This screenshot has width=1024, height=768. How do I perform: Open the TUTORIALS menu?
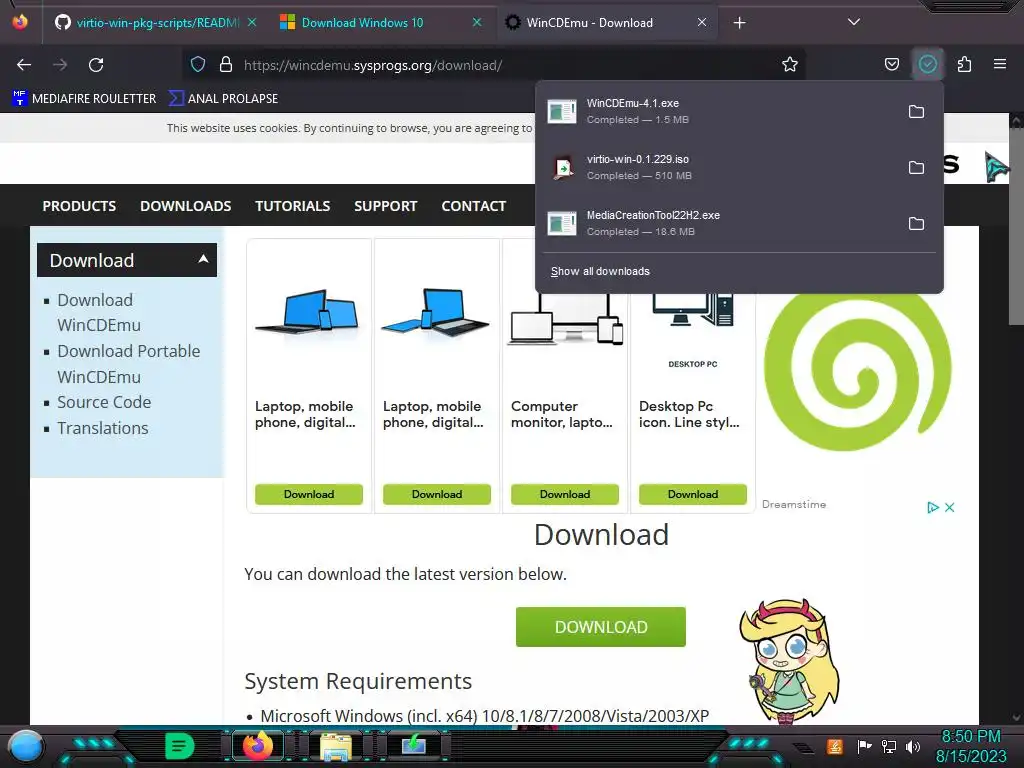click(293, 206)
